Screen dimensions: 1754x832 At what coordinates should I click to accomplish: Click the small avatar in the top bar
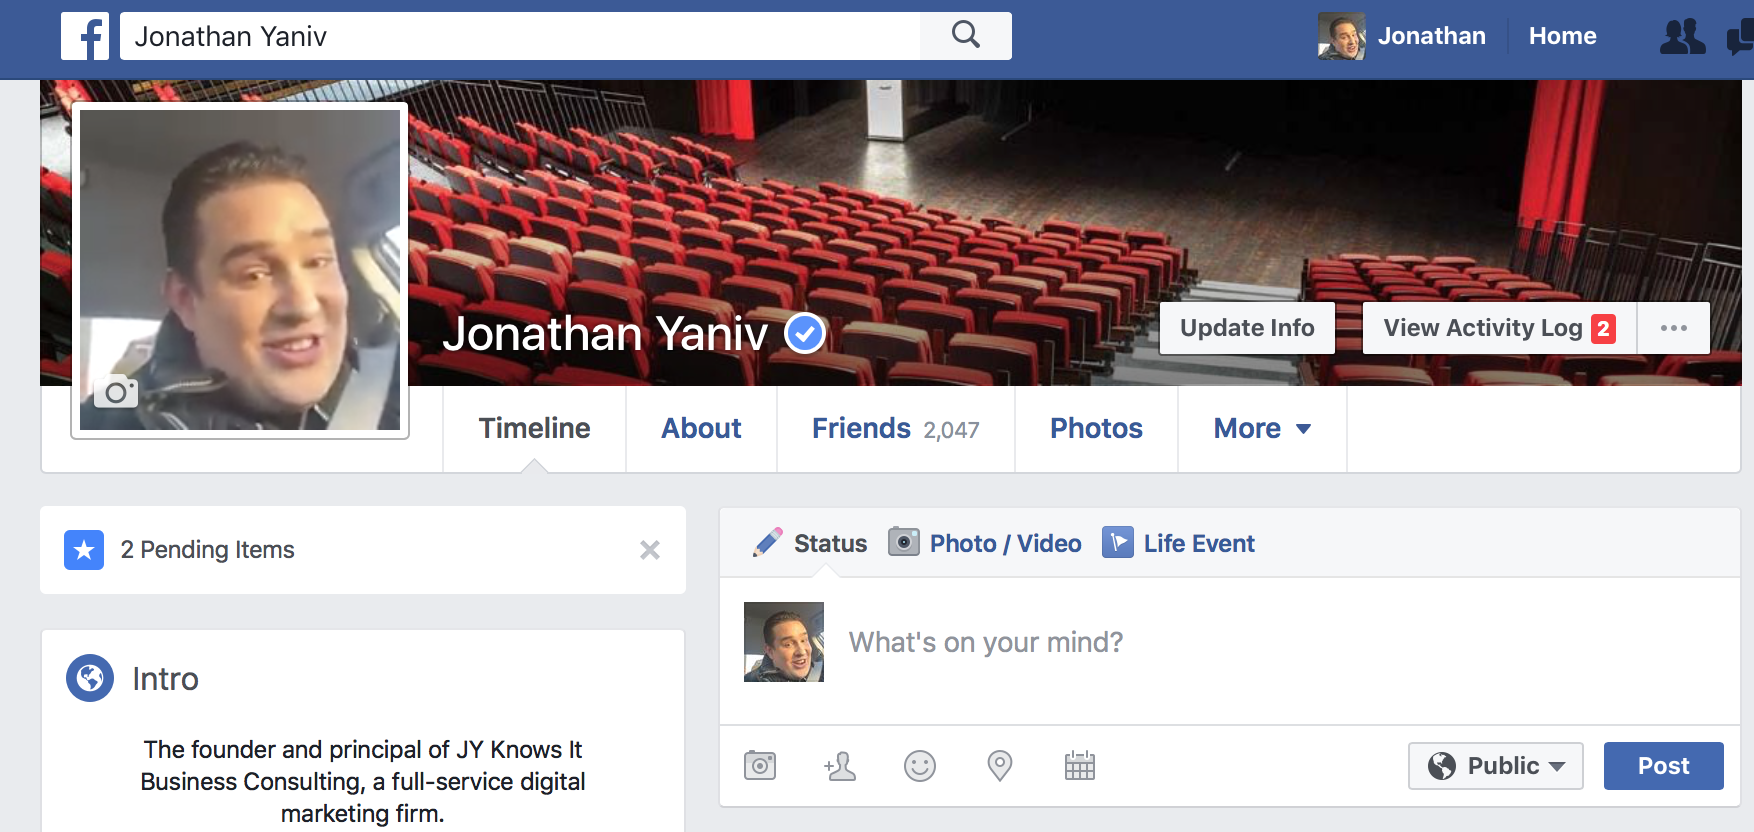point(1342,36)
